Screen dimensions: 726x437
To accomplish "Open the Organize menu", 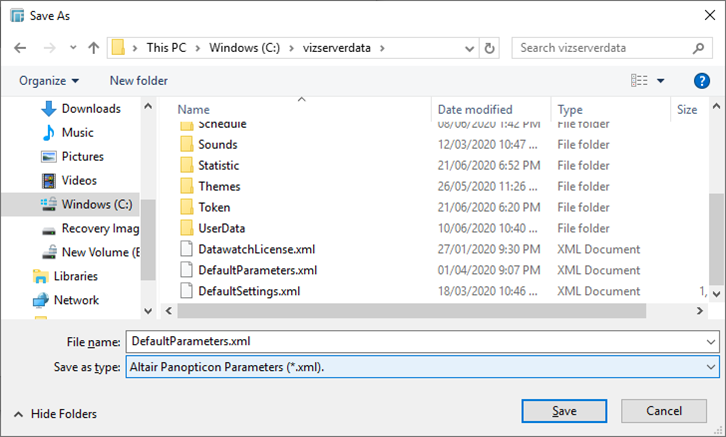I will pyautogui.click(x=48, y=81).
